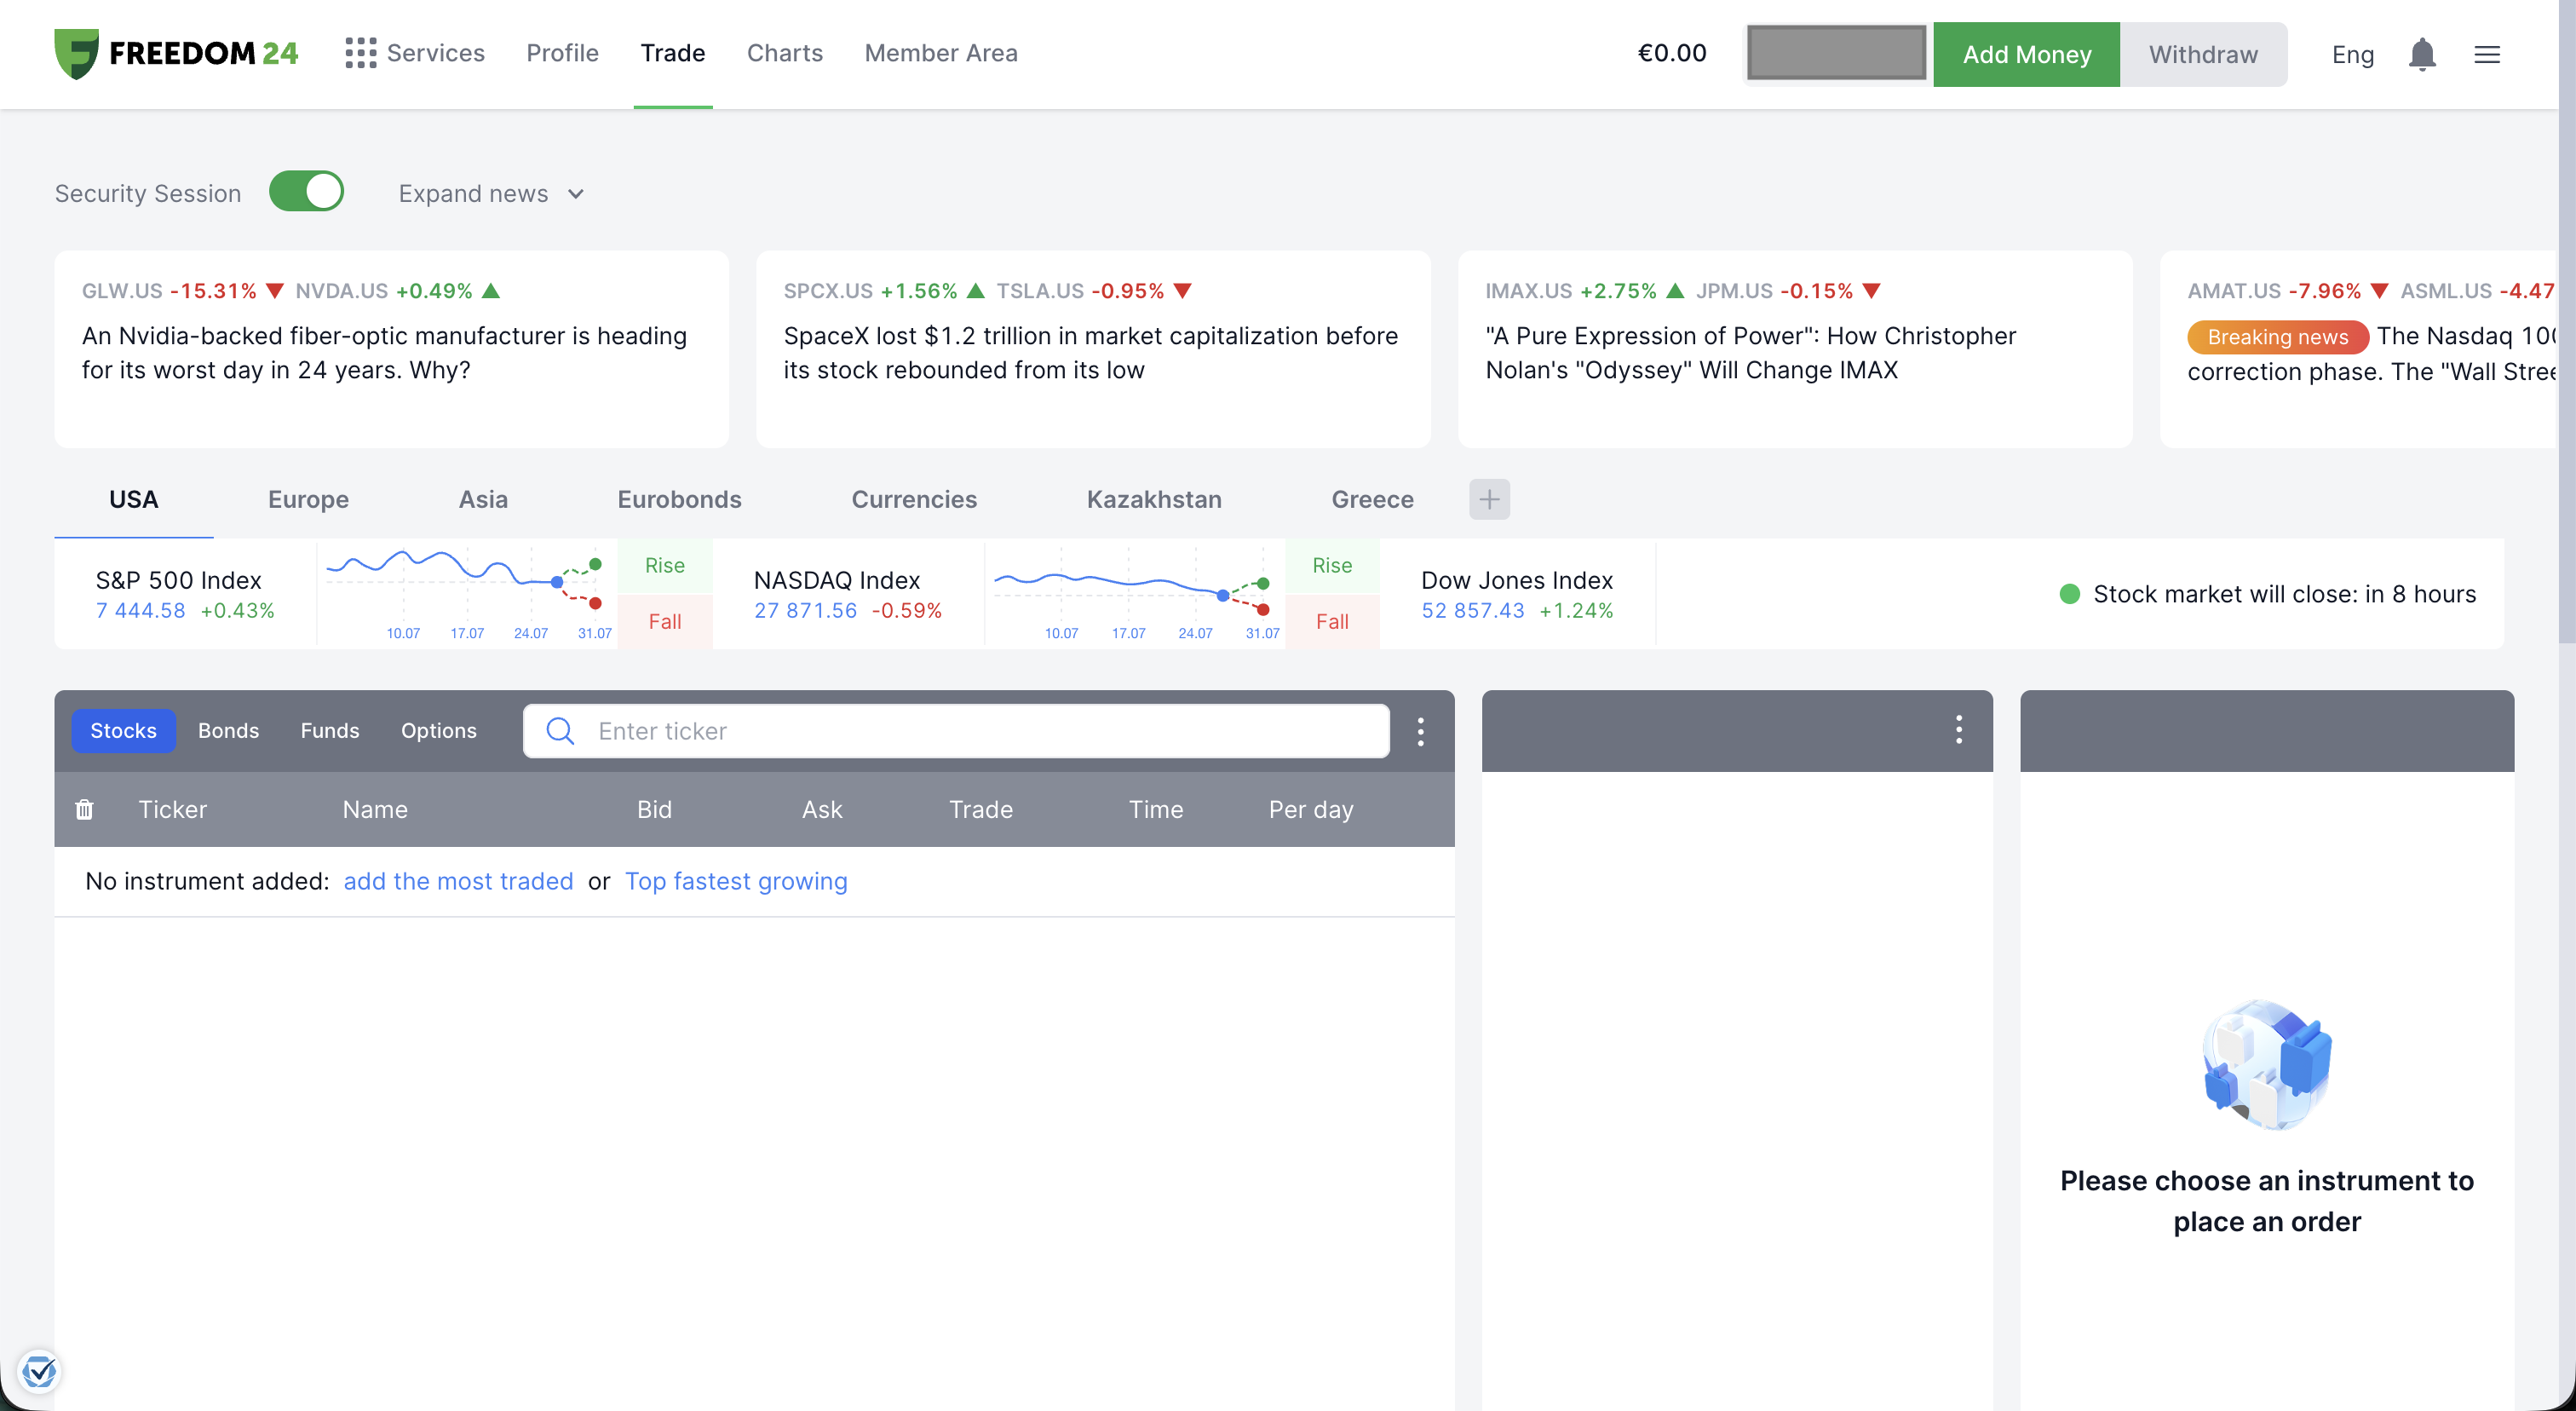
Task: Click the trash icon in table header
Action: [84, 809]
